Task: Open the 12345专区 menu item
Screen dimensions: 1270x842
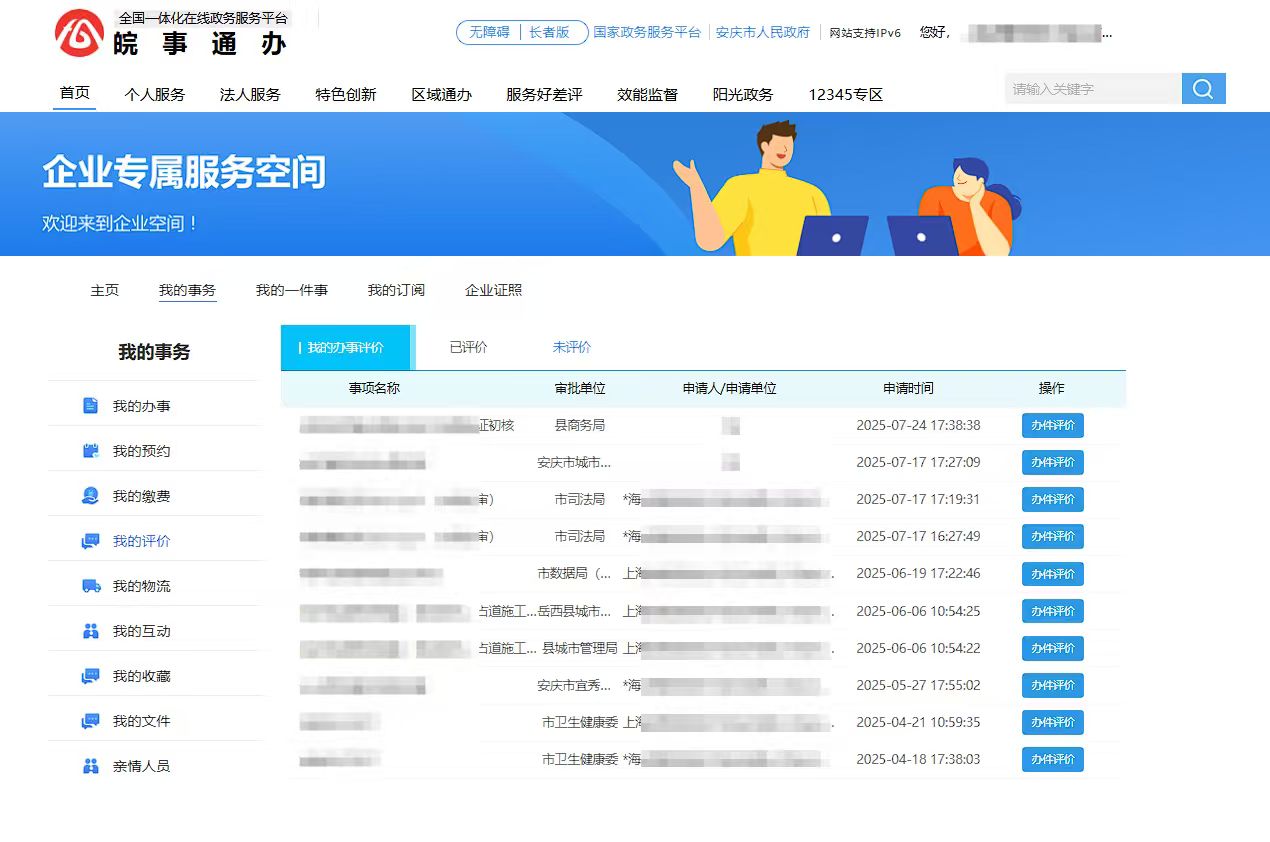Action: 845,95
